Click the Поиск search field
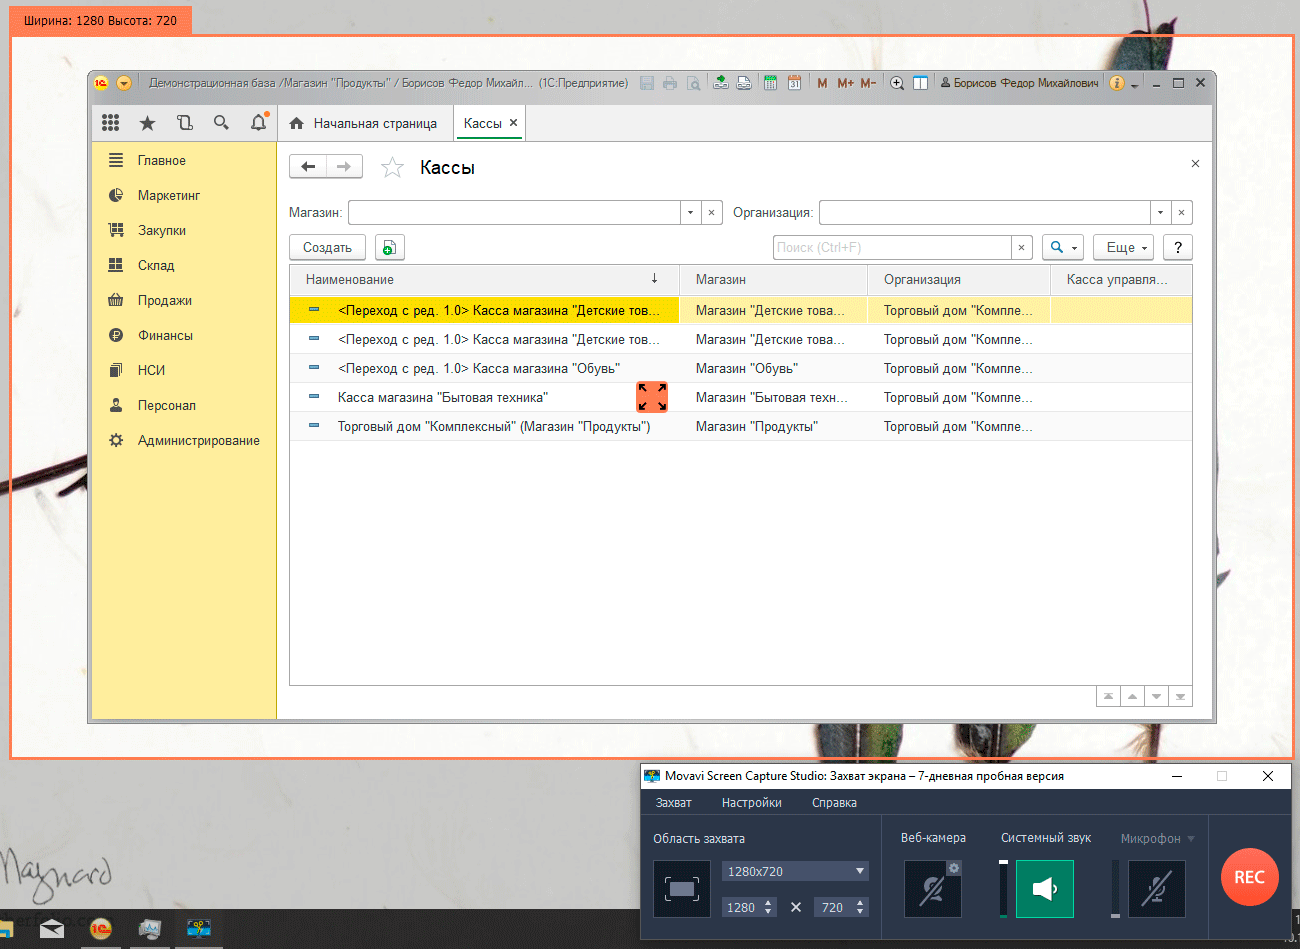1300x949 pixels. (x=891, y=247)
